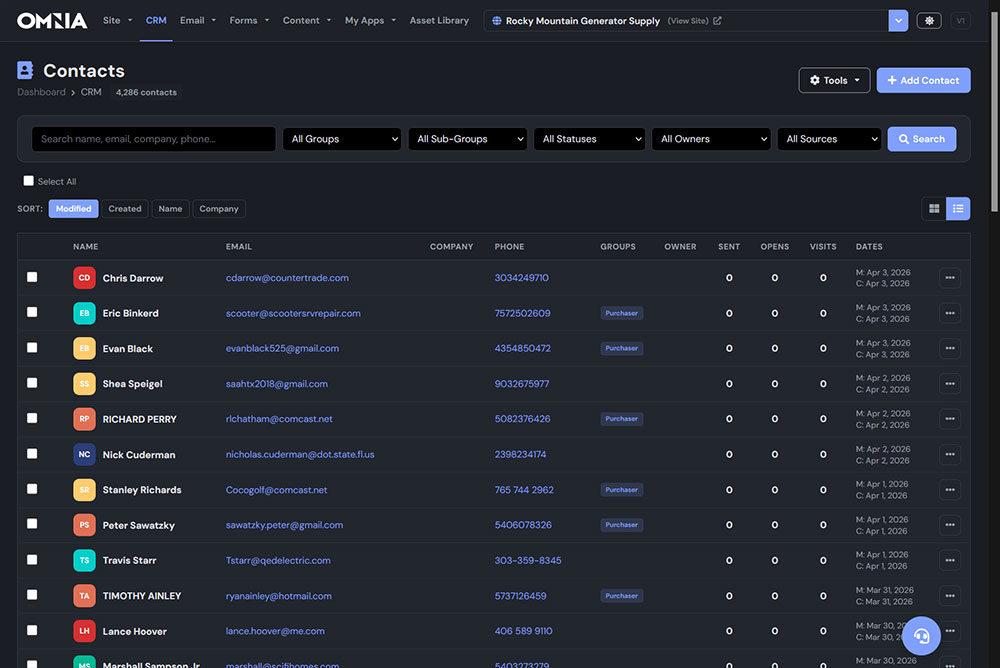Switch to grid view layout

coord(934,208)
